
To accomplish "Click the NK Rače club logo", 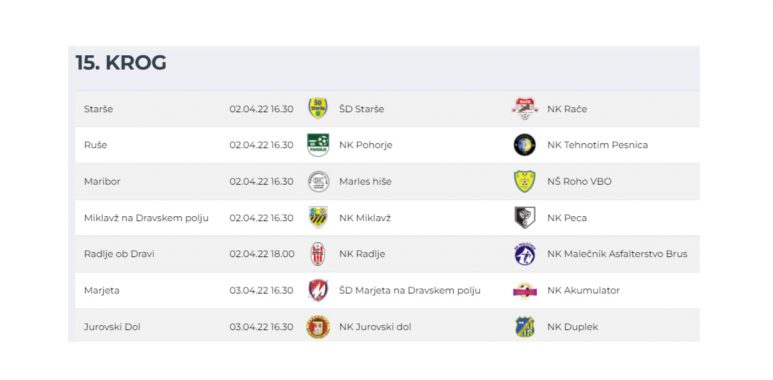I will click(x=525, y=108).
